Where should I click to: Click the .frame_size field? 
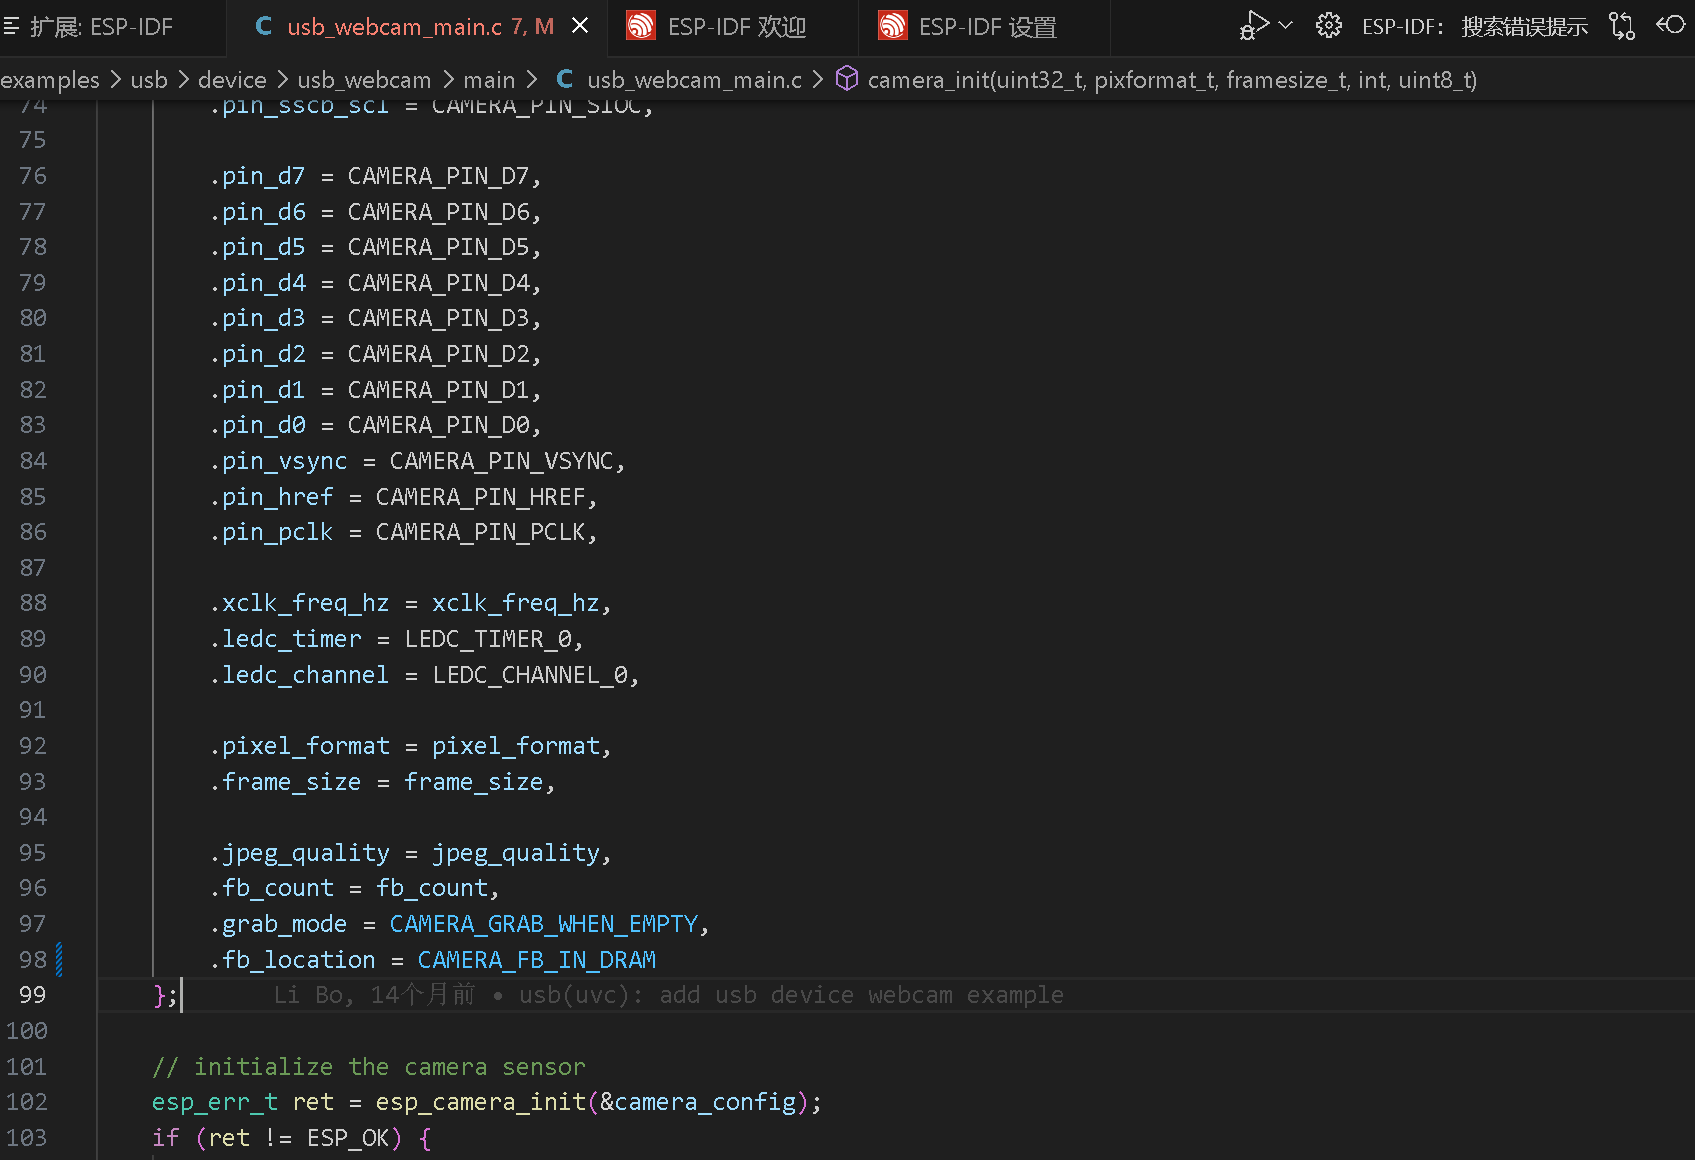286,782
